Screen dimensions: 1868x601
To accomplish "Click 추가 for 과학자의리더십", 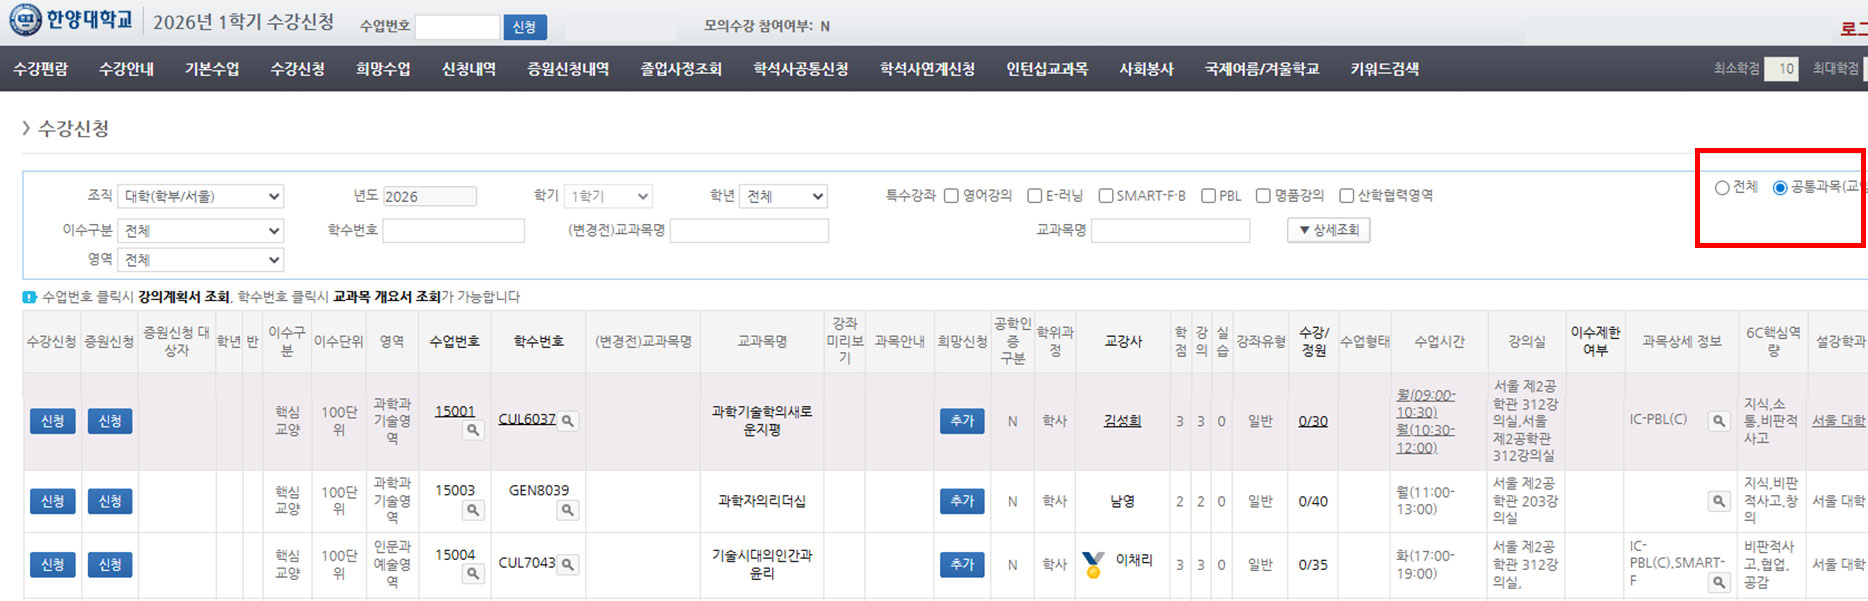I will tap(962, 501).
